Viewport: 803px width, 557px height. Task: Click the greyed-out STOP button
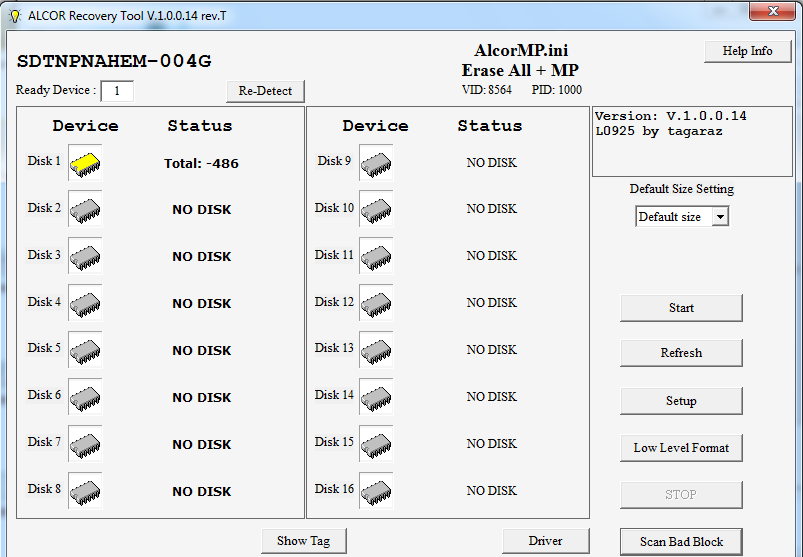tap(681, 495)
